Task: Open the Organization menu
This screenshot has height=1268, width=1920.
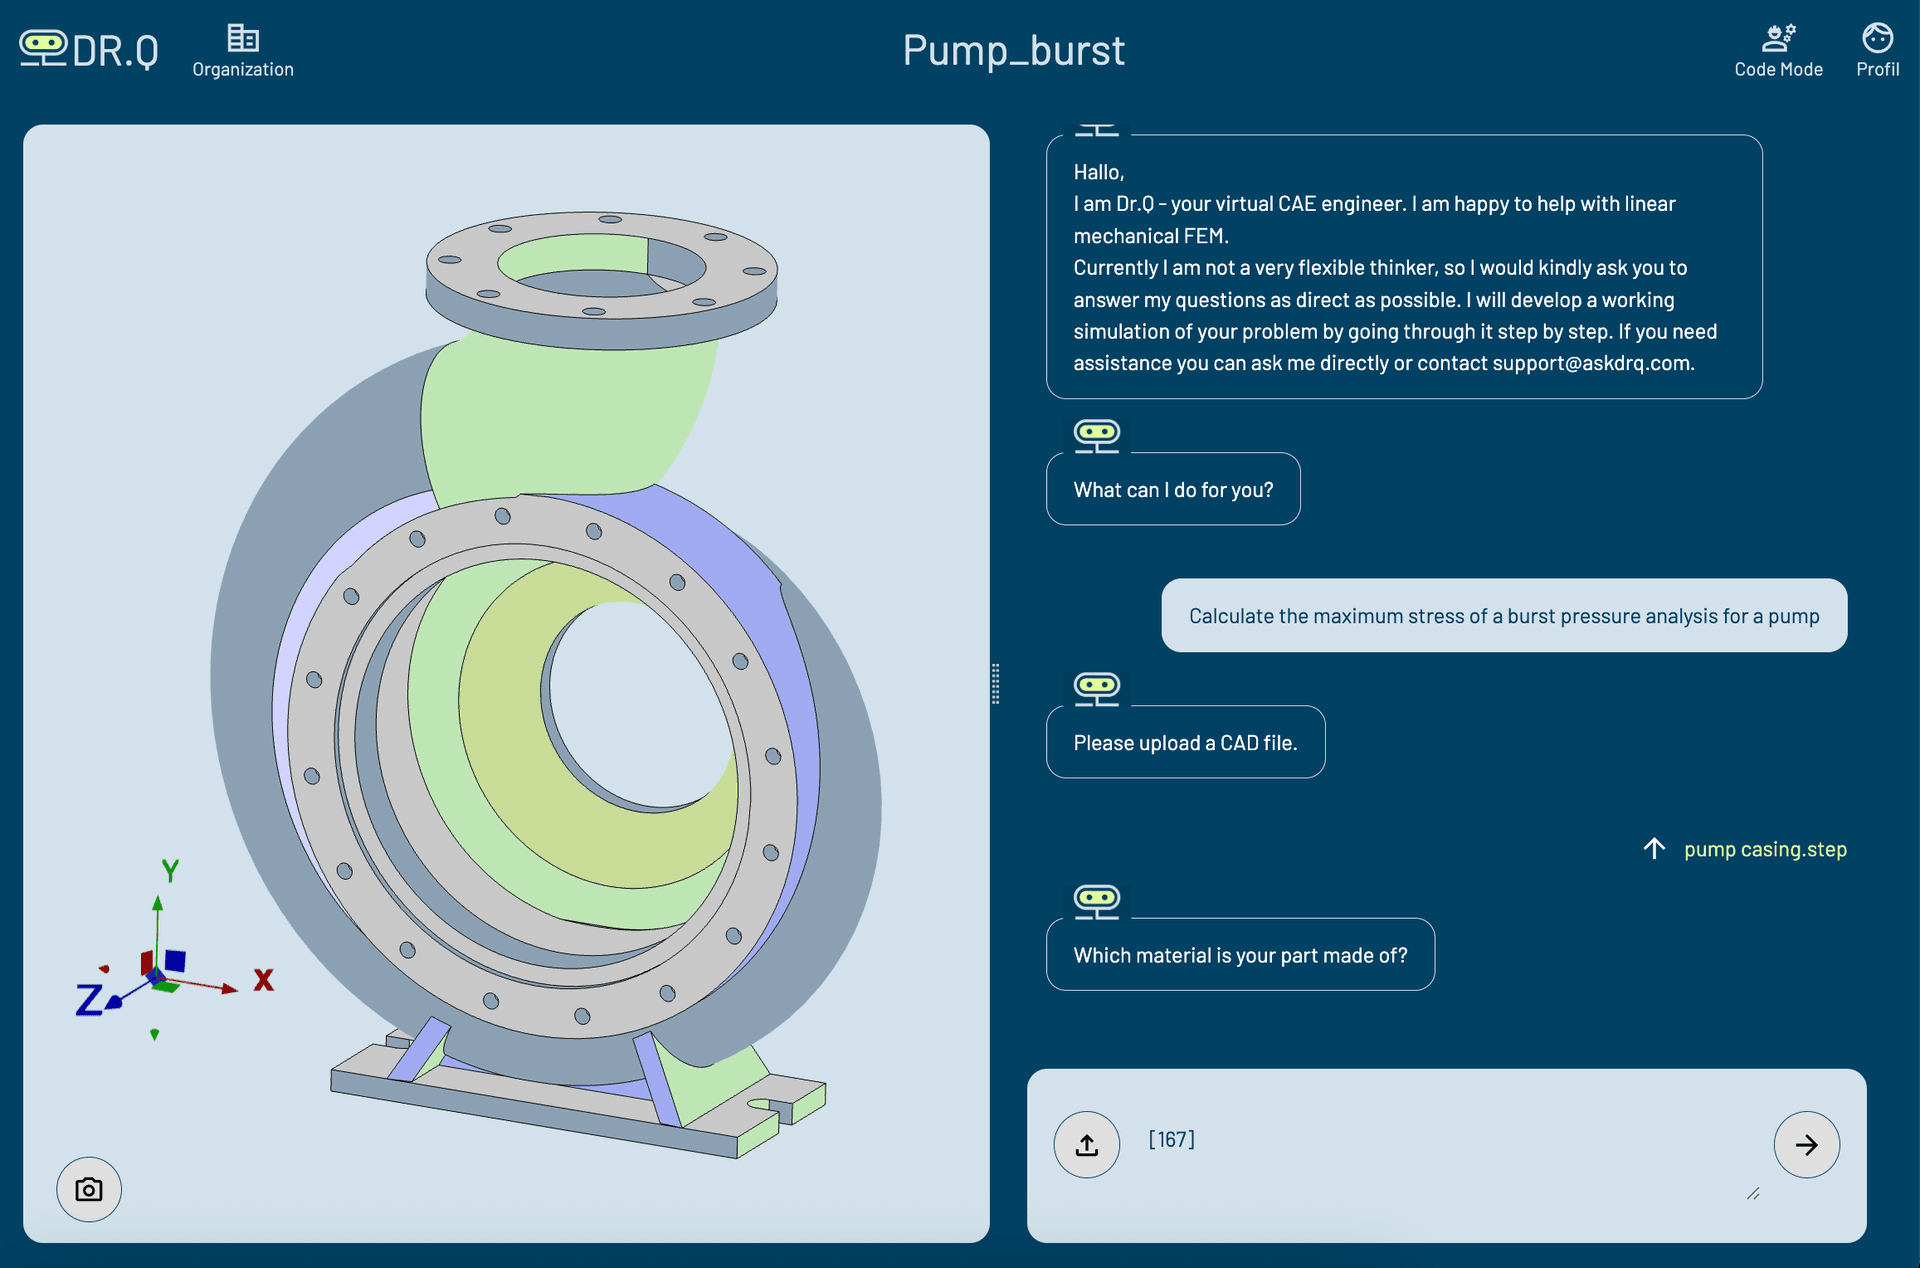Action: [x=242, y=50]
